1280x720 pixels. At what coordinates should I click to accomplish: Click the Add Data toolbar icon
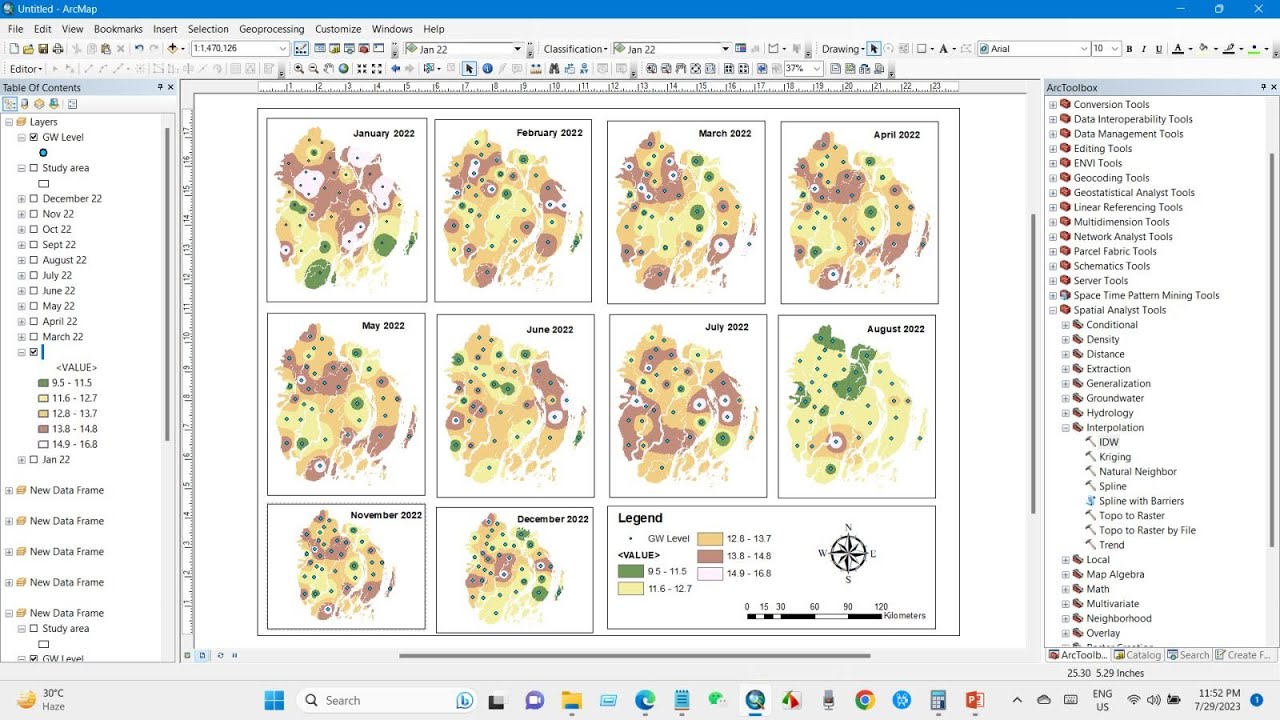coord(172,48)
